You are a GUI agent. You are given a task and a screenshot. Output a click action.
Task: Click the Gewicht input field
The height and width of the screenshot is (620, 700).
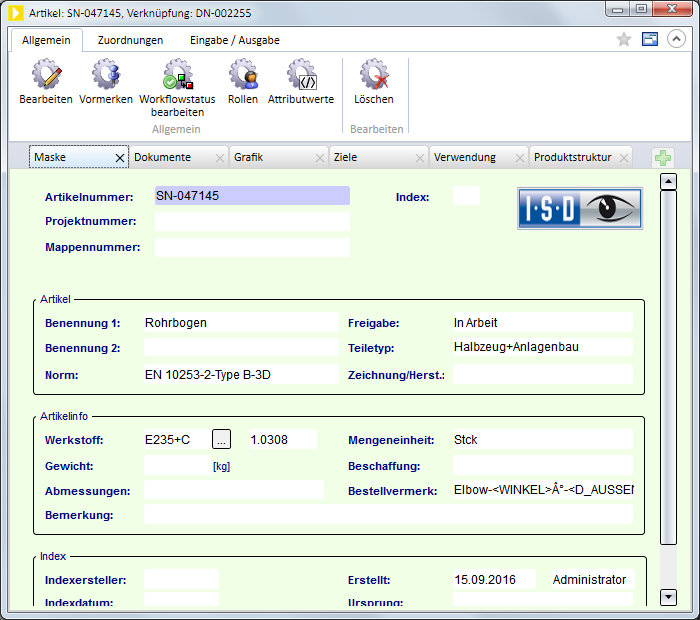click(177, 465)
